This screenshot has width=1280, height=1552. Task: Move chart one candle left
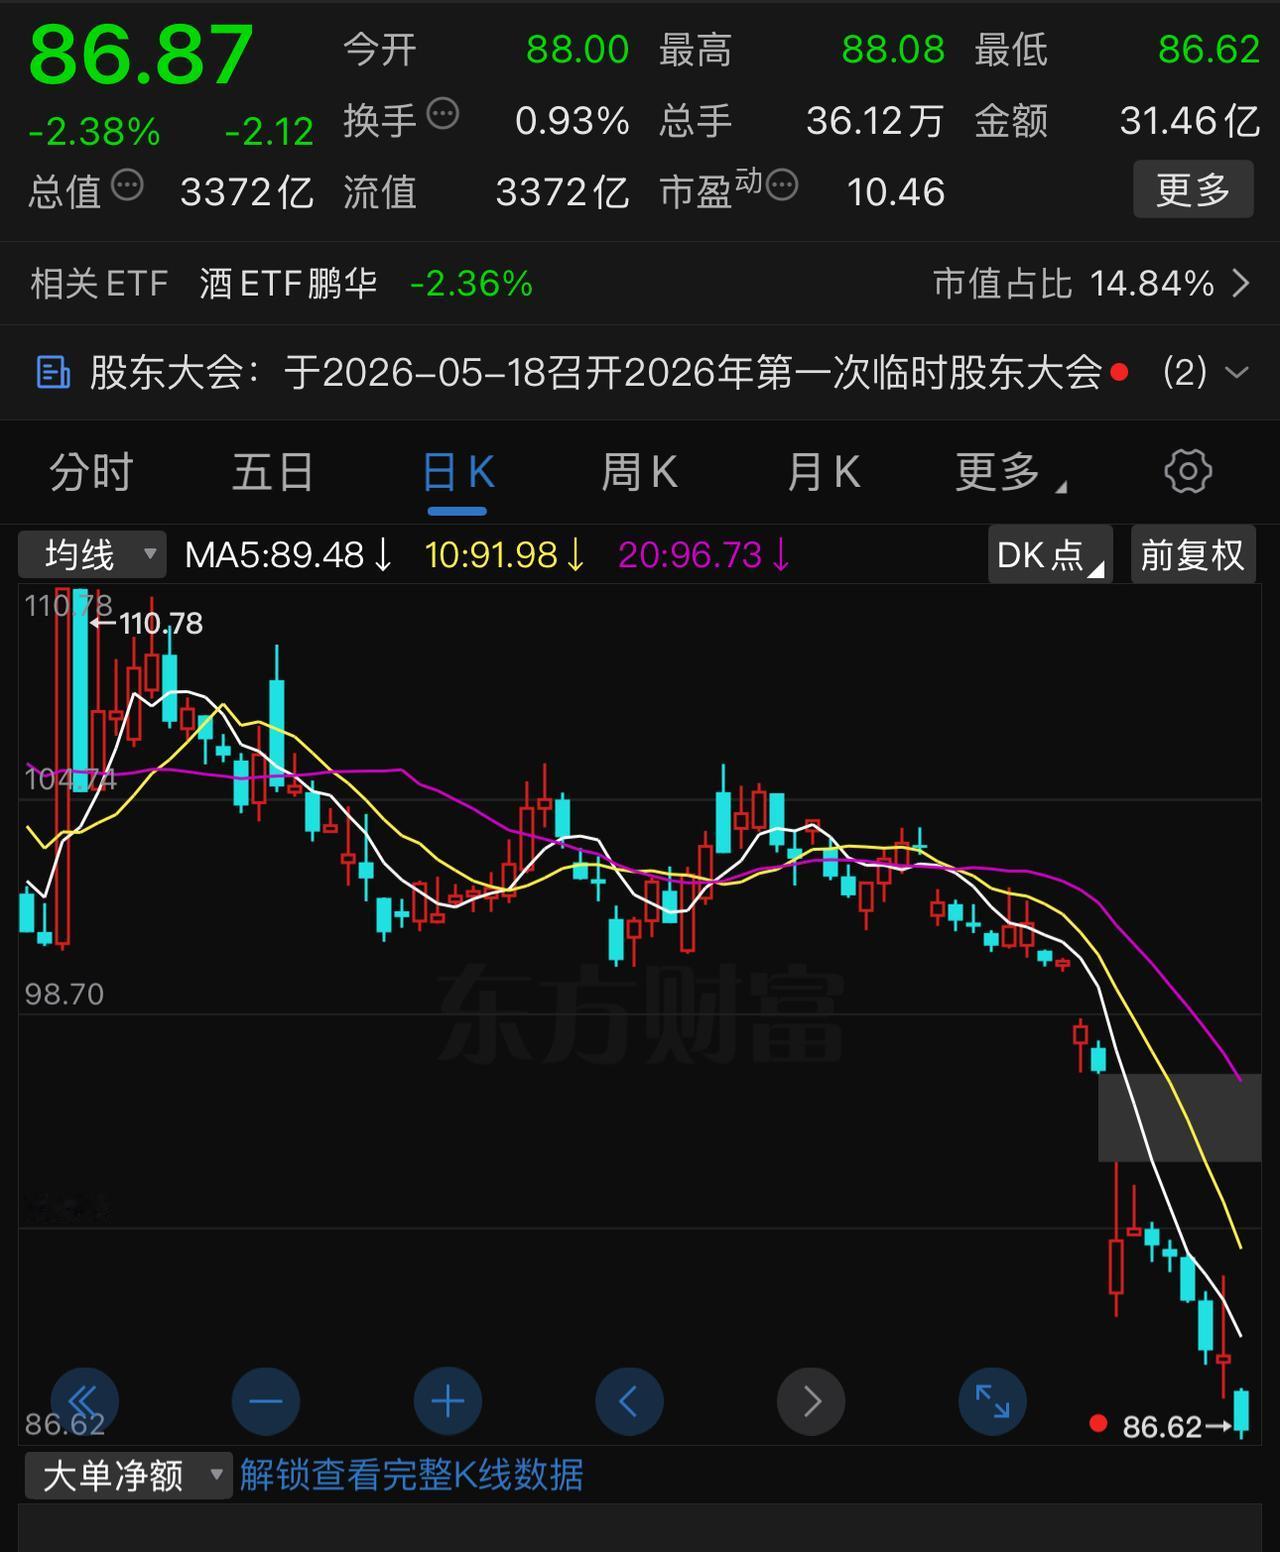click(x=629, y=1401)
